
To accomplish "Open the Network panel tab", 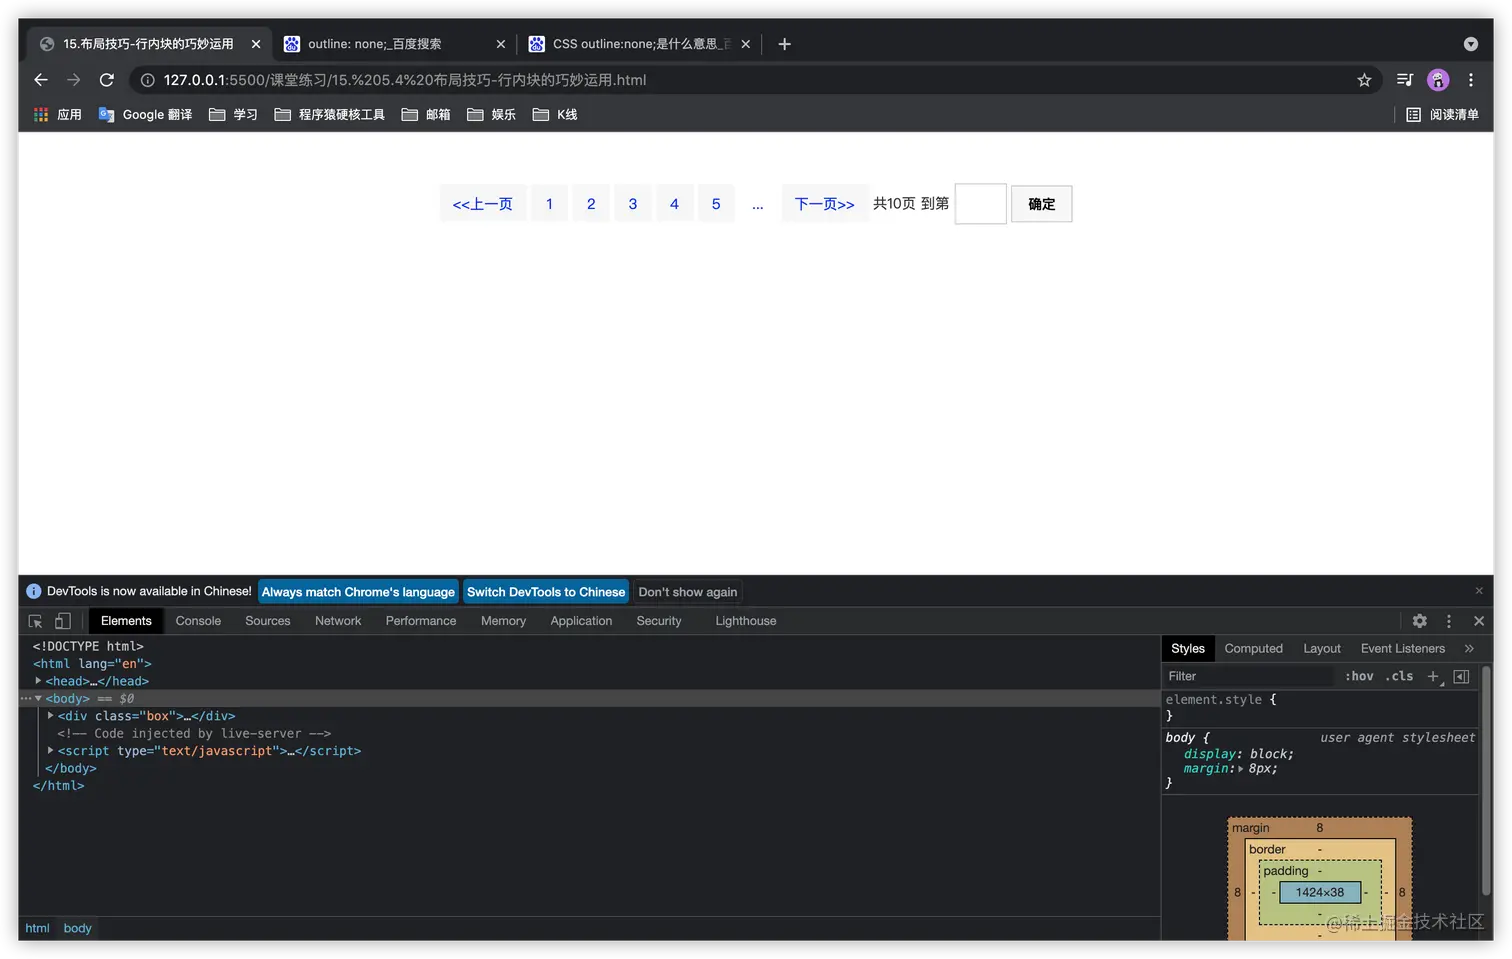I will pos(338,621).
